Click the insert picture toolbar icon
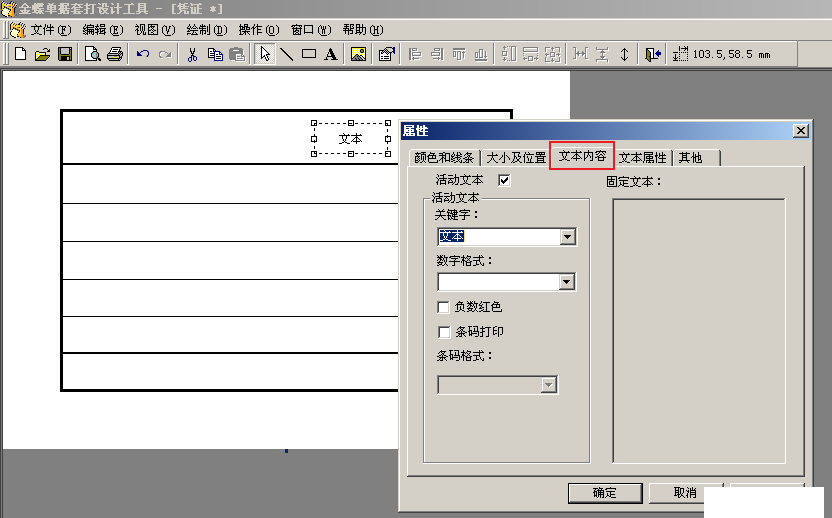The image size is (832, 518). point(358,54)
